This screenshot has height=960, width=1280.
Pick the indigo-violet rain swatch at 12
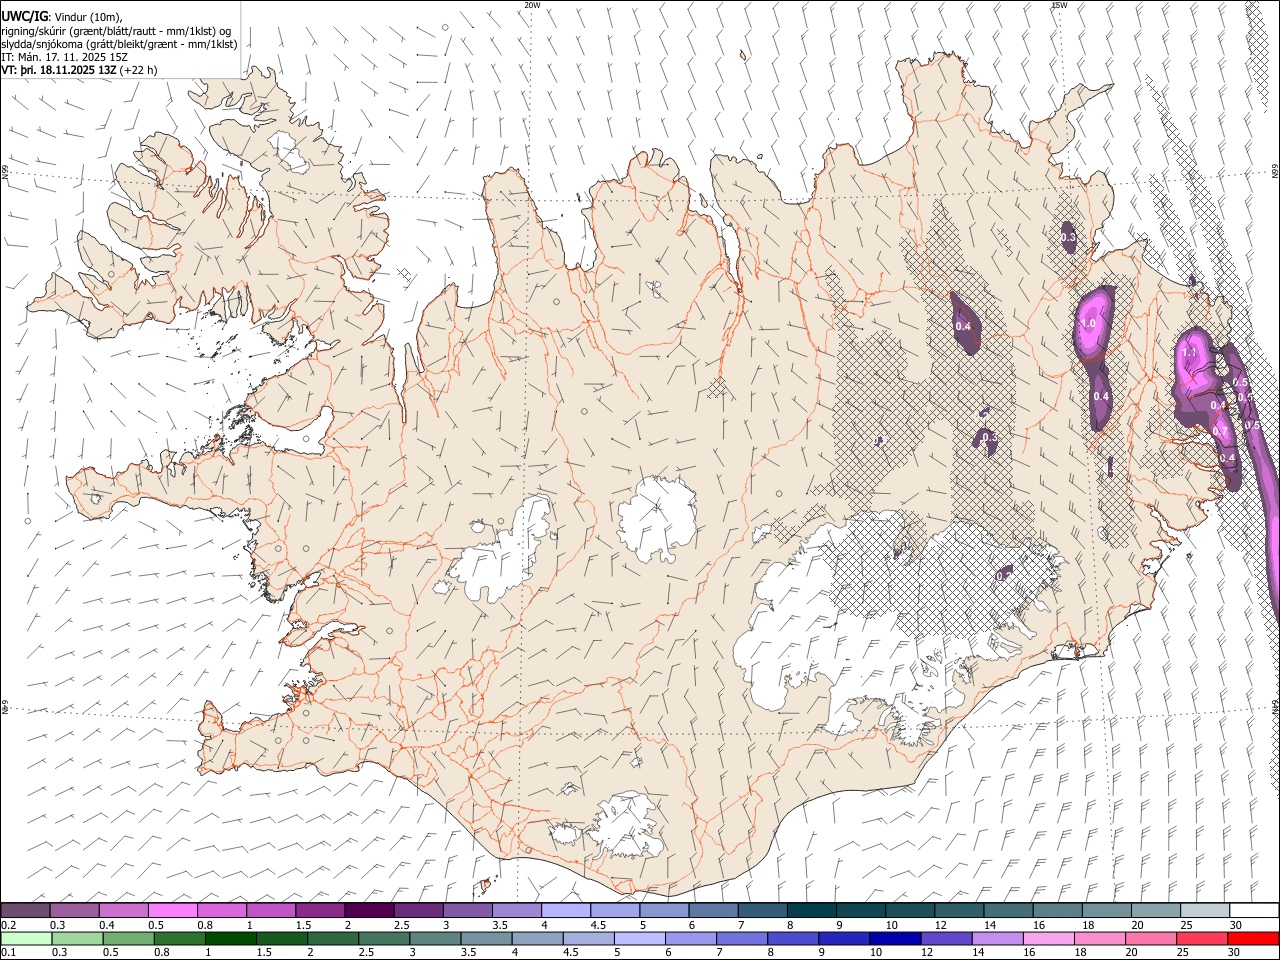946,938
